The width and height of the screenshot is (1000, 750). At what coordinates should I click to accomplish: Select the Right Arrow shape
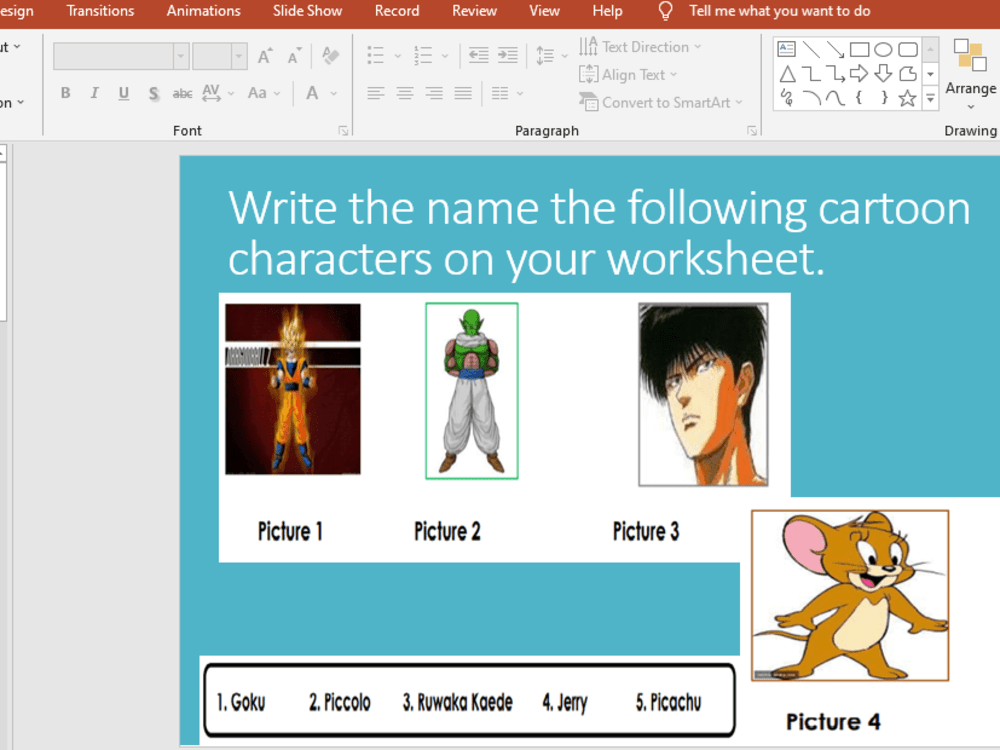coord(859,74)
